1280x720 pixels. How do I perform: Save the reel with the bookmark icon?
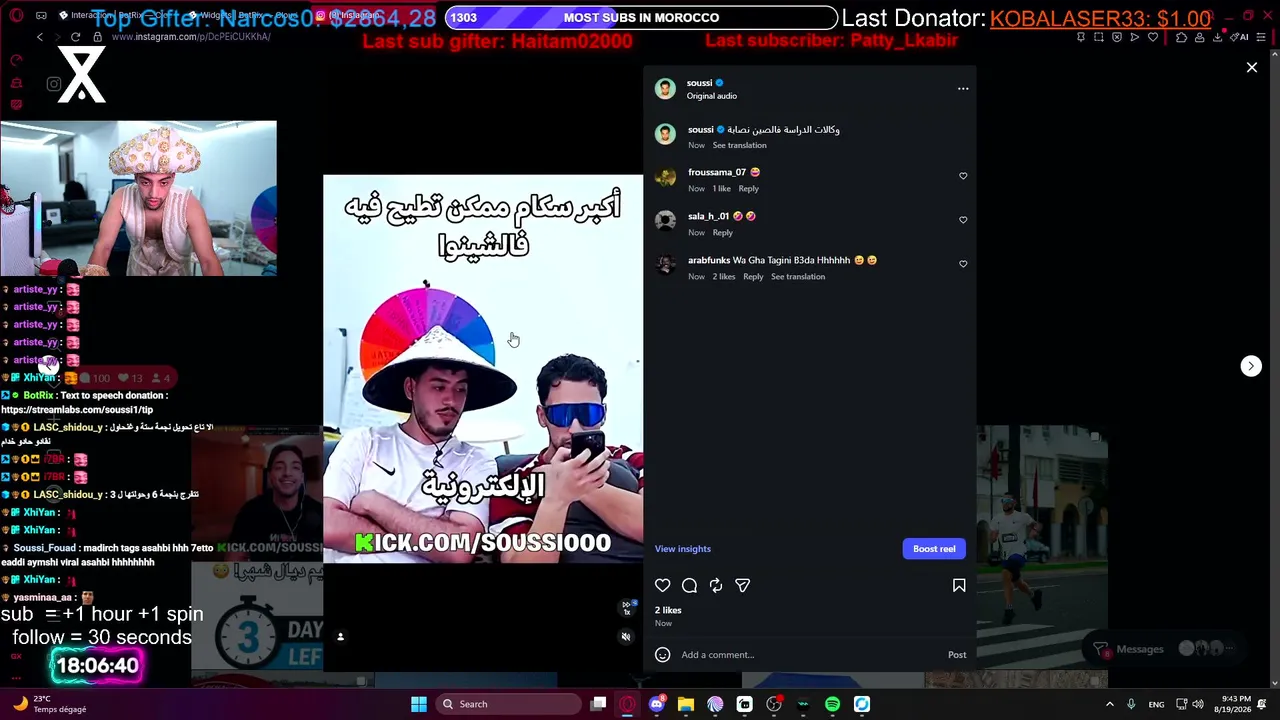tap(959, 586)
